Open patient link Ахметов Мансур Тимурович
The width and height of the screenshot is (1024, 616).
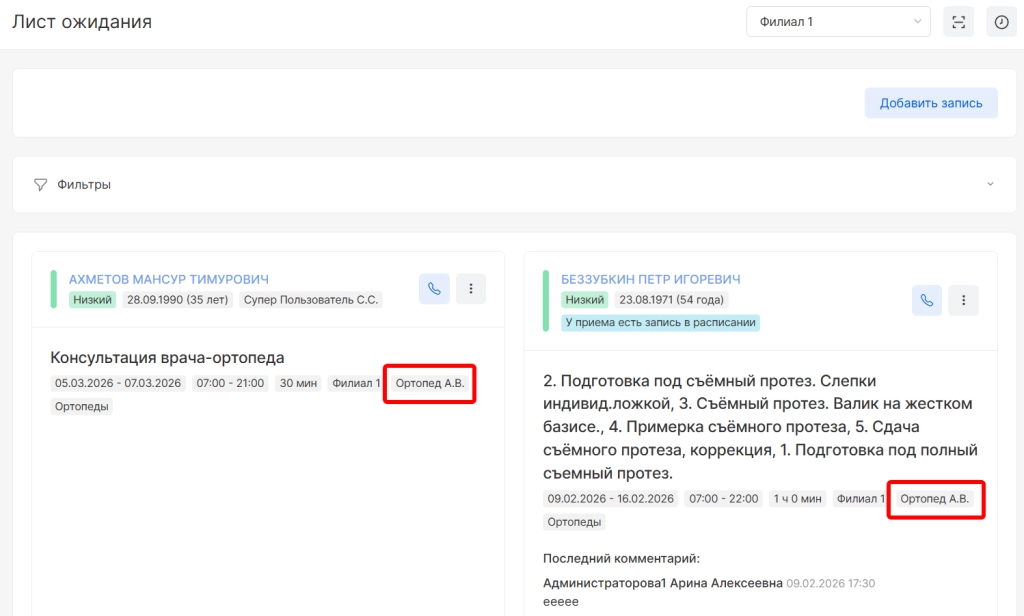coord(169,280)
